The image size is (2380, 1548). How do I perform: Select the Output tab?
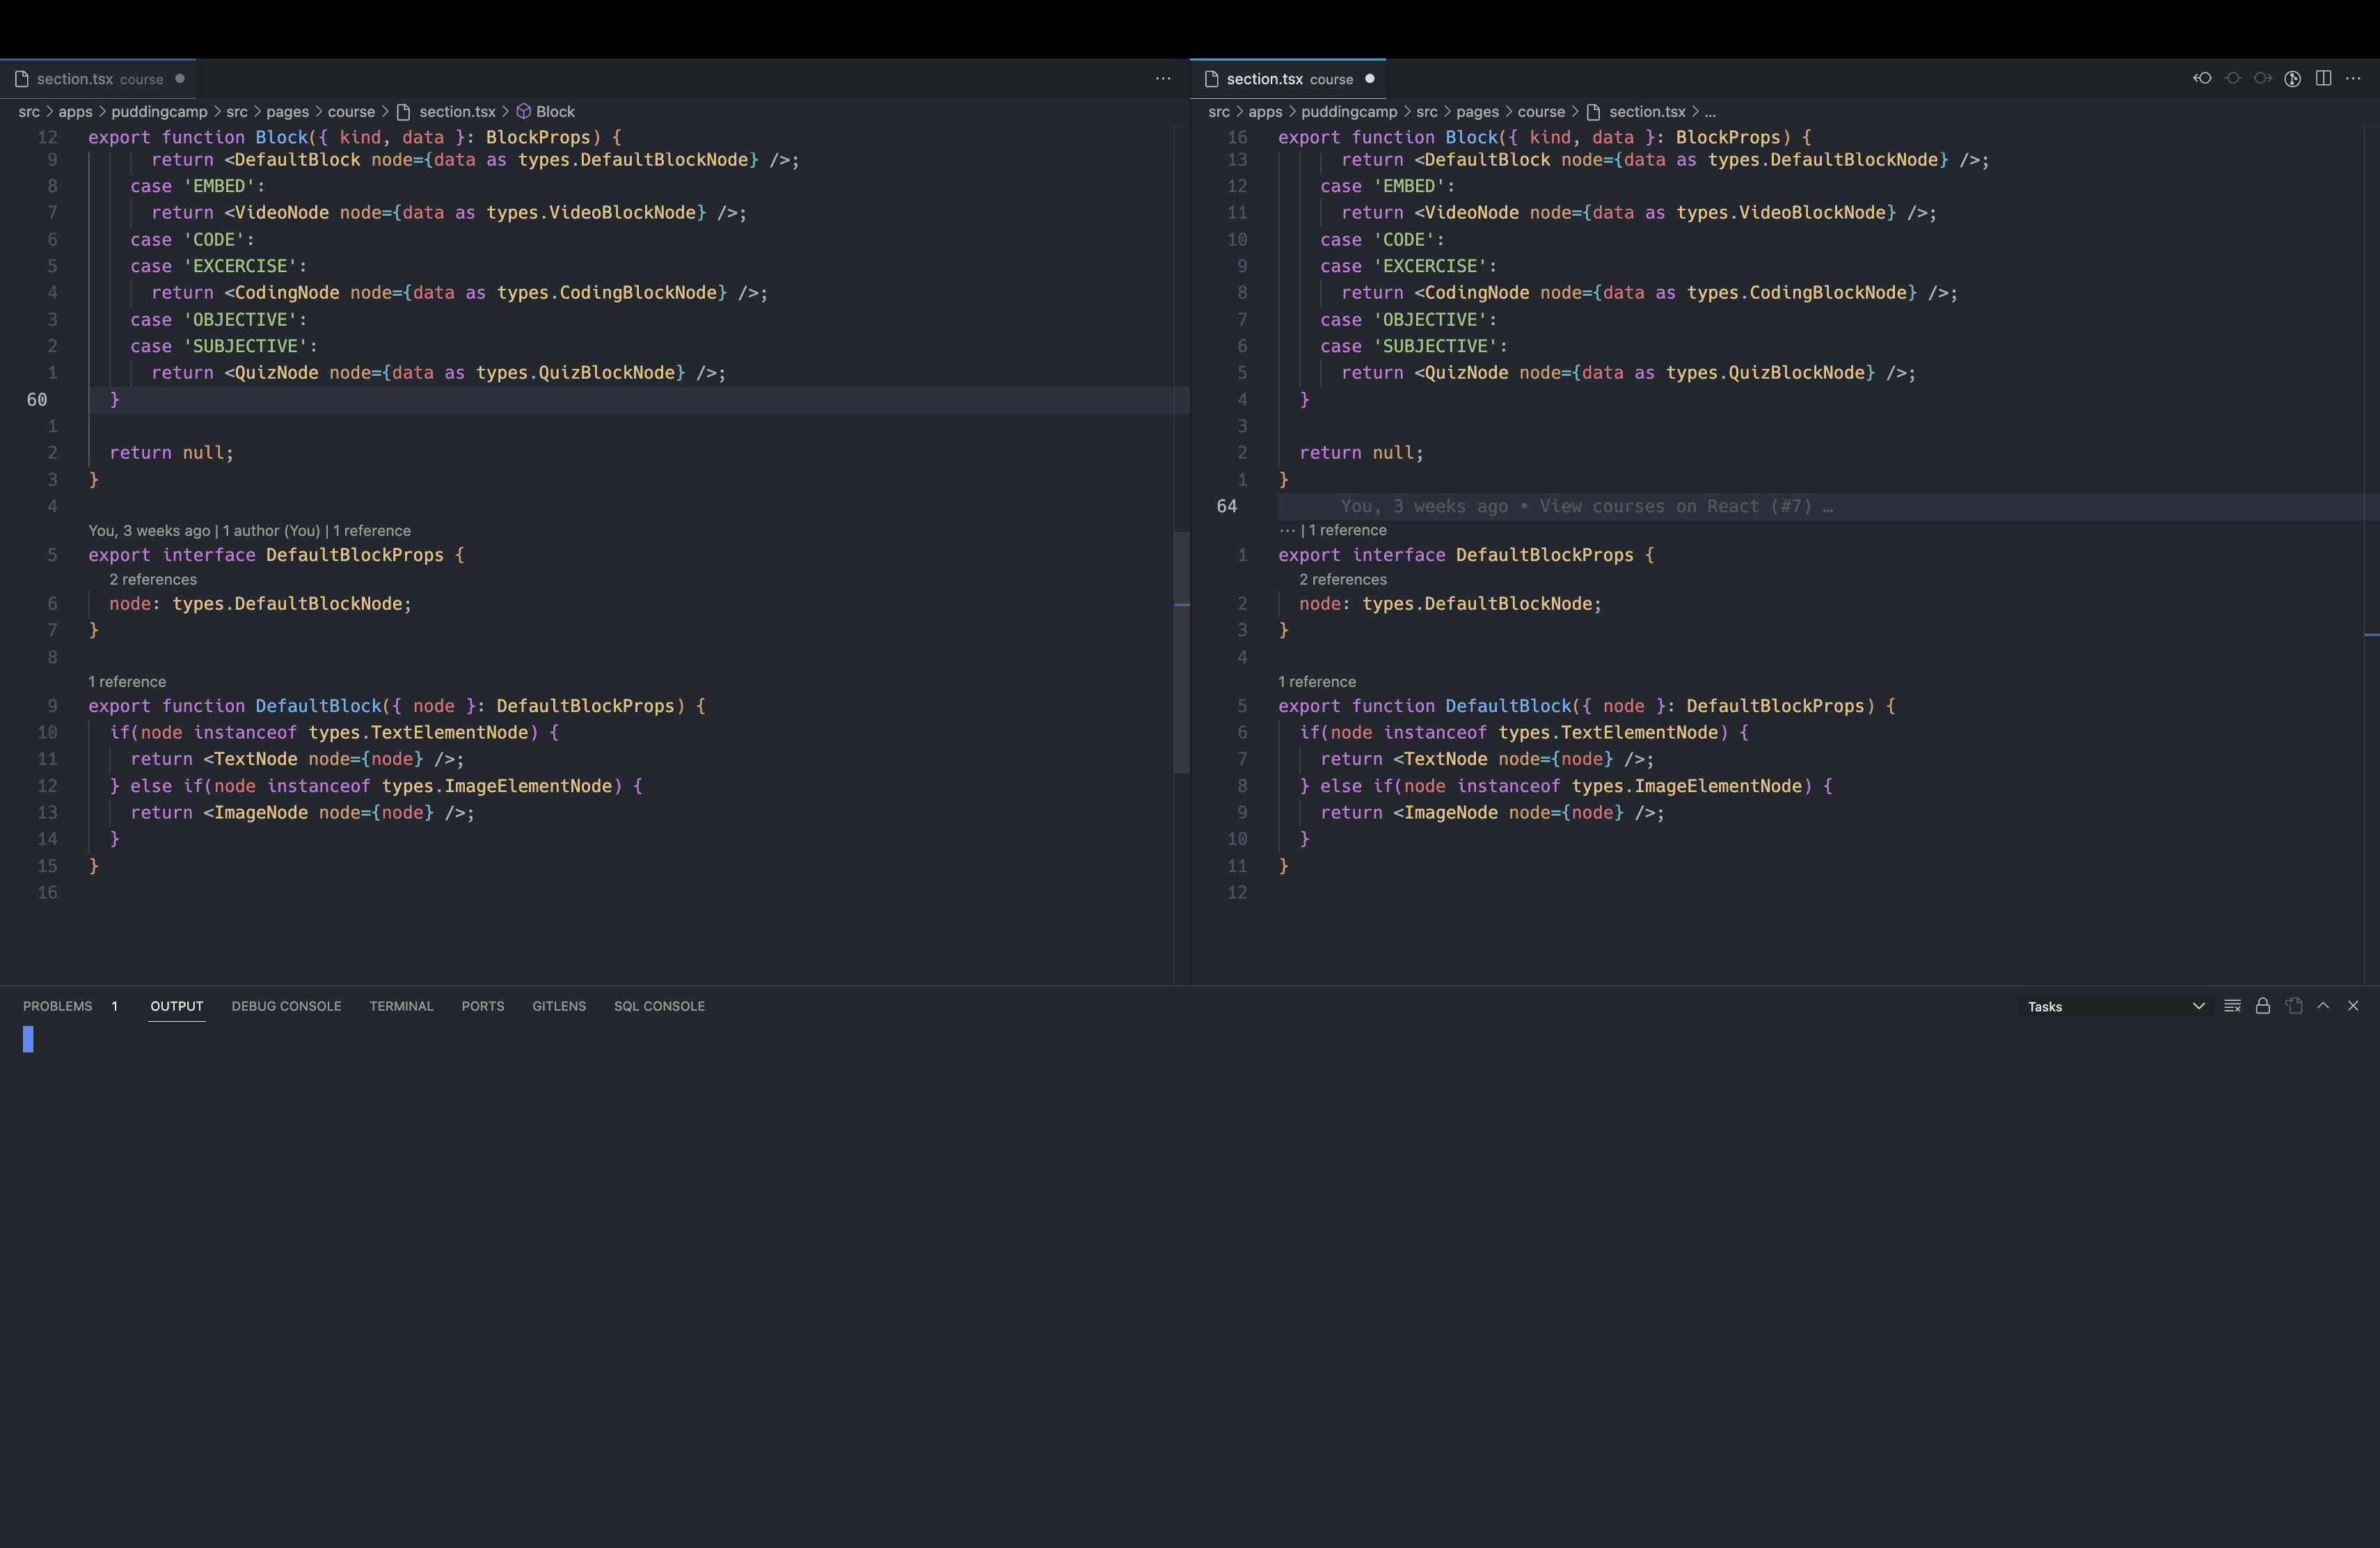[177, 1006]
